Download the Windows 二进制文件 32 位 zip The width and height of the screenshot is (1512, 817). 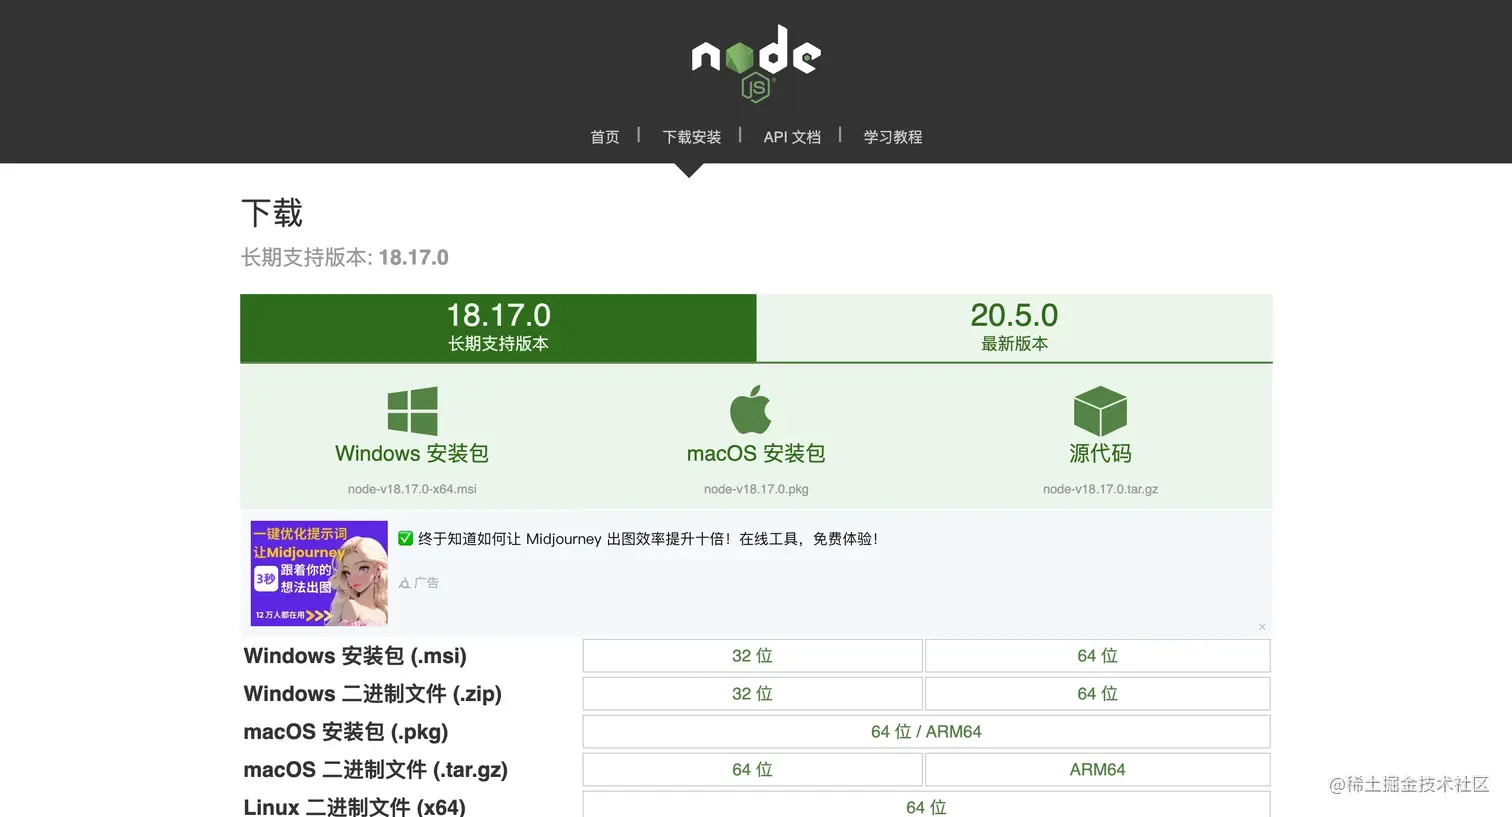pyautogui.click(x=752, y=693)
